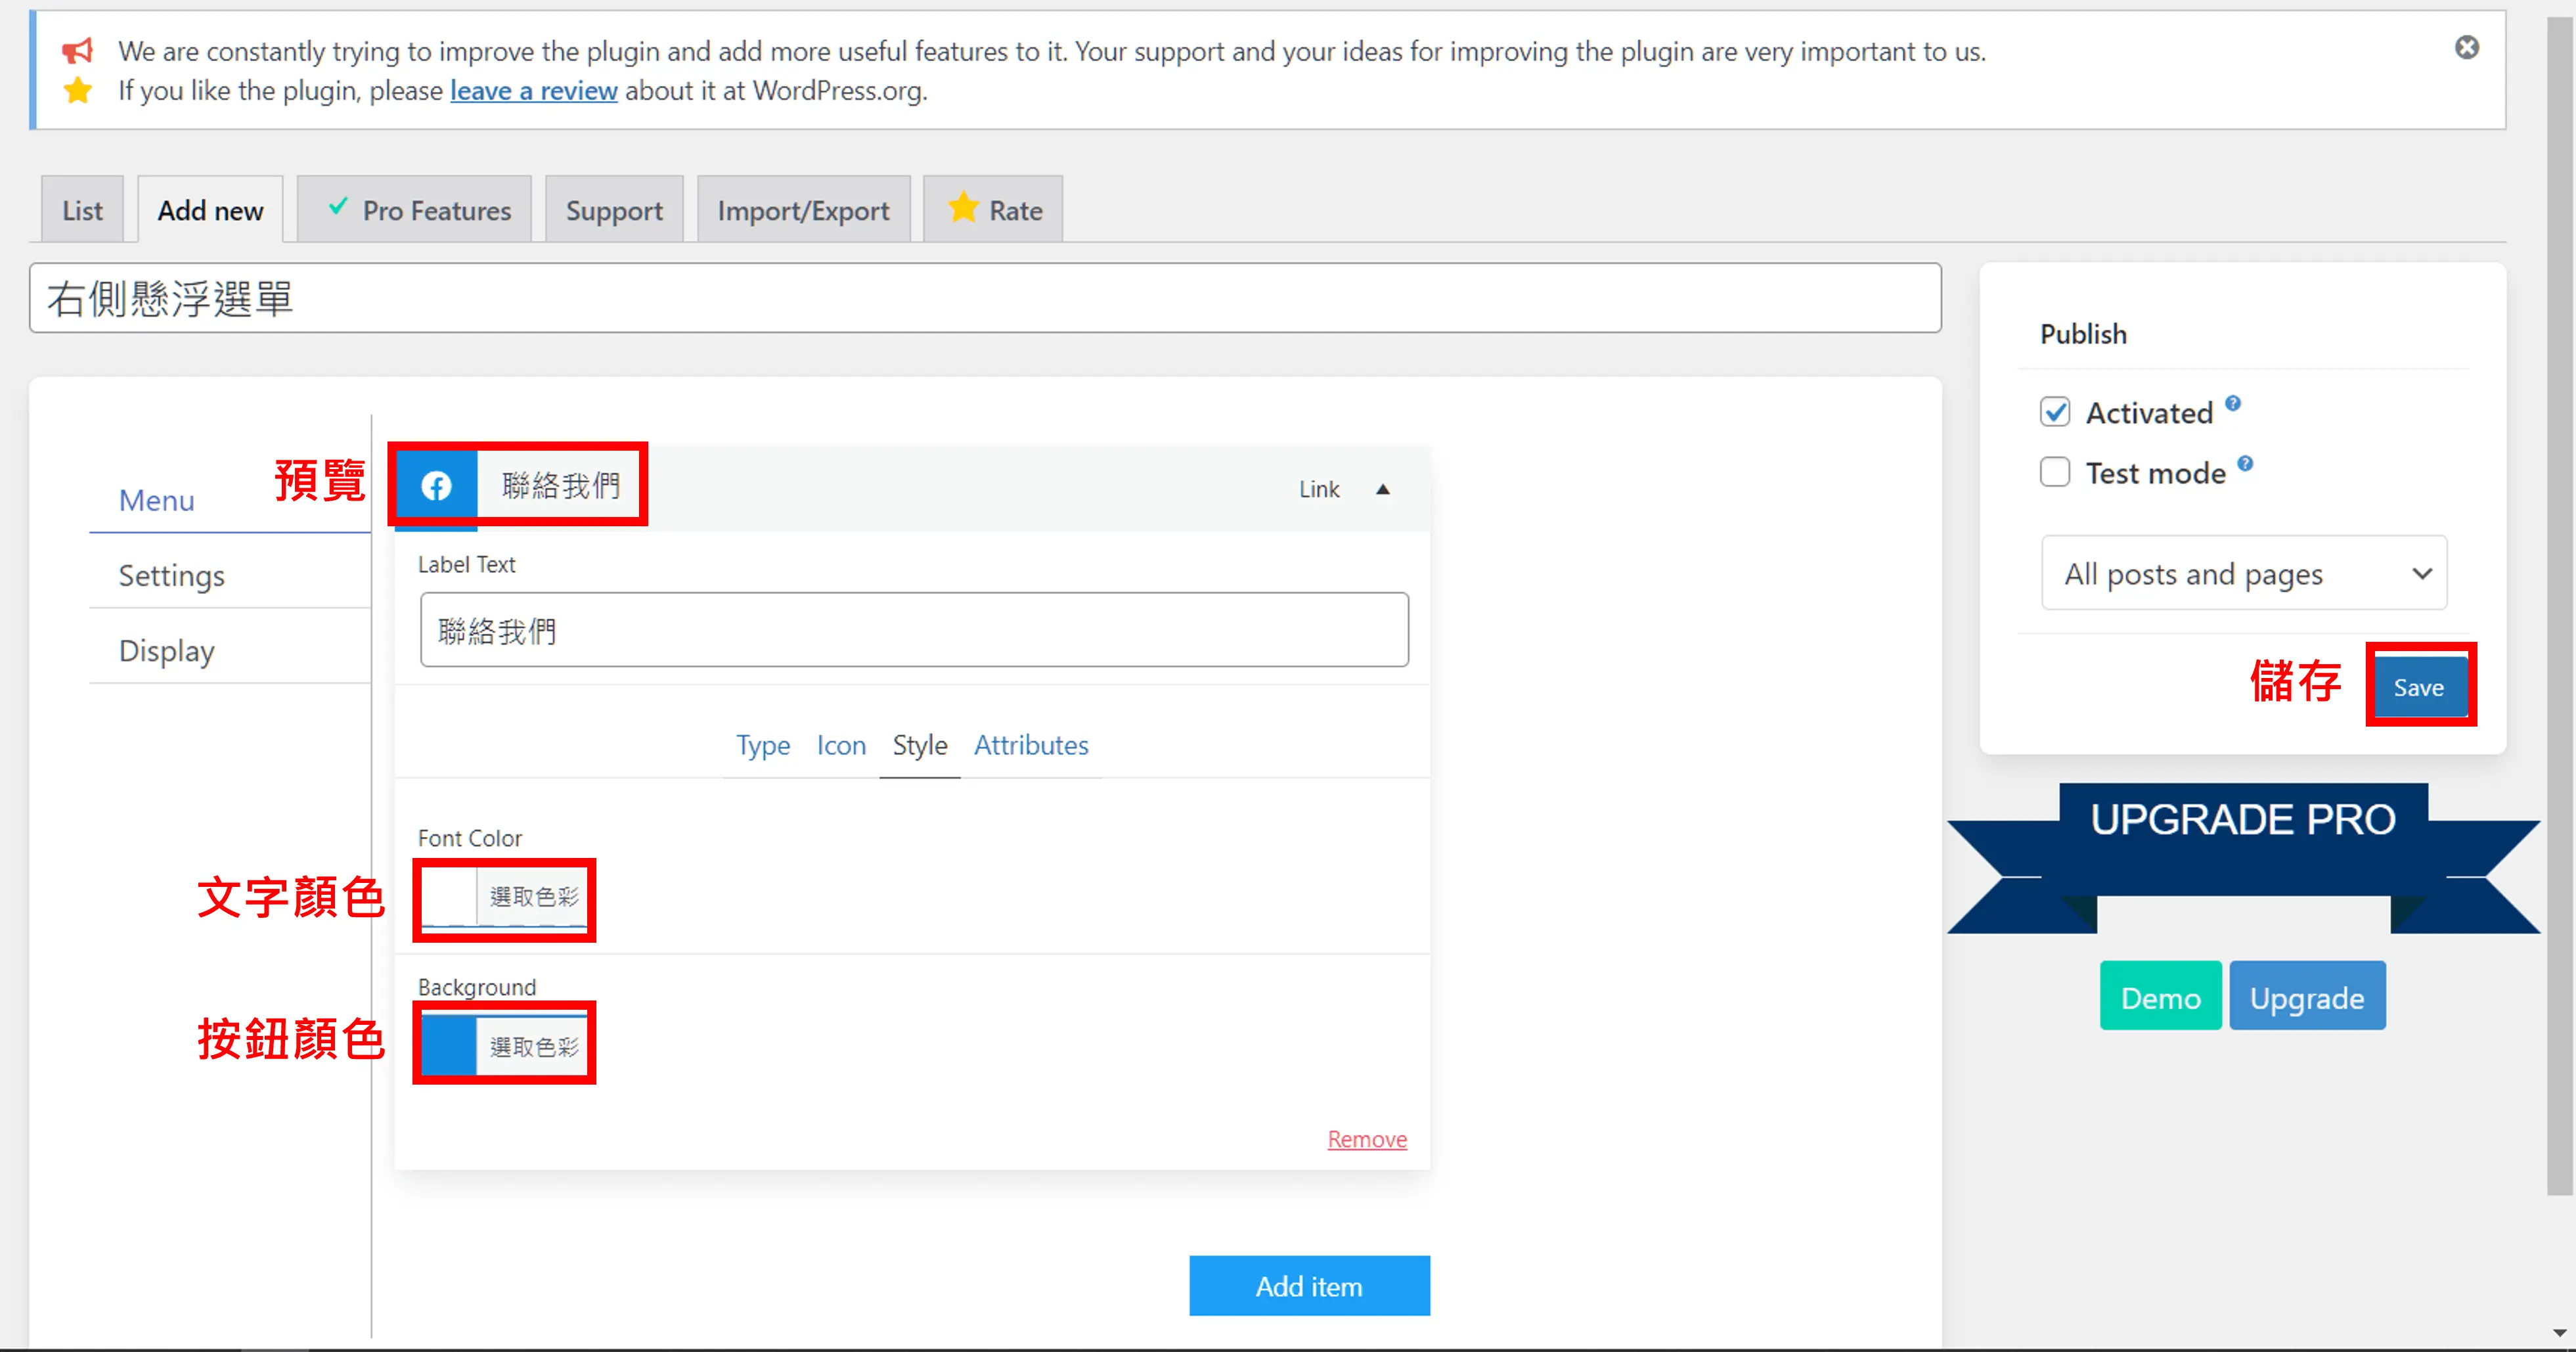The width and height of the screenshot is (2576, 1352).
Task: Switch to the Type sub-tab
Action: [763, 745]
